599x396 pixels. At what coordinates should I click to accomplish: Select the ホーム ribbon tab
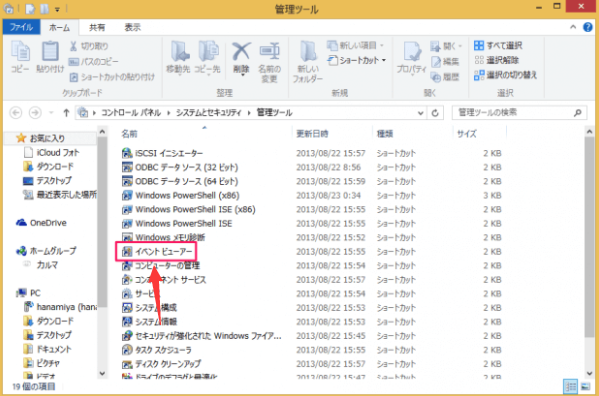click(x=60, y=27)
